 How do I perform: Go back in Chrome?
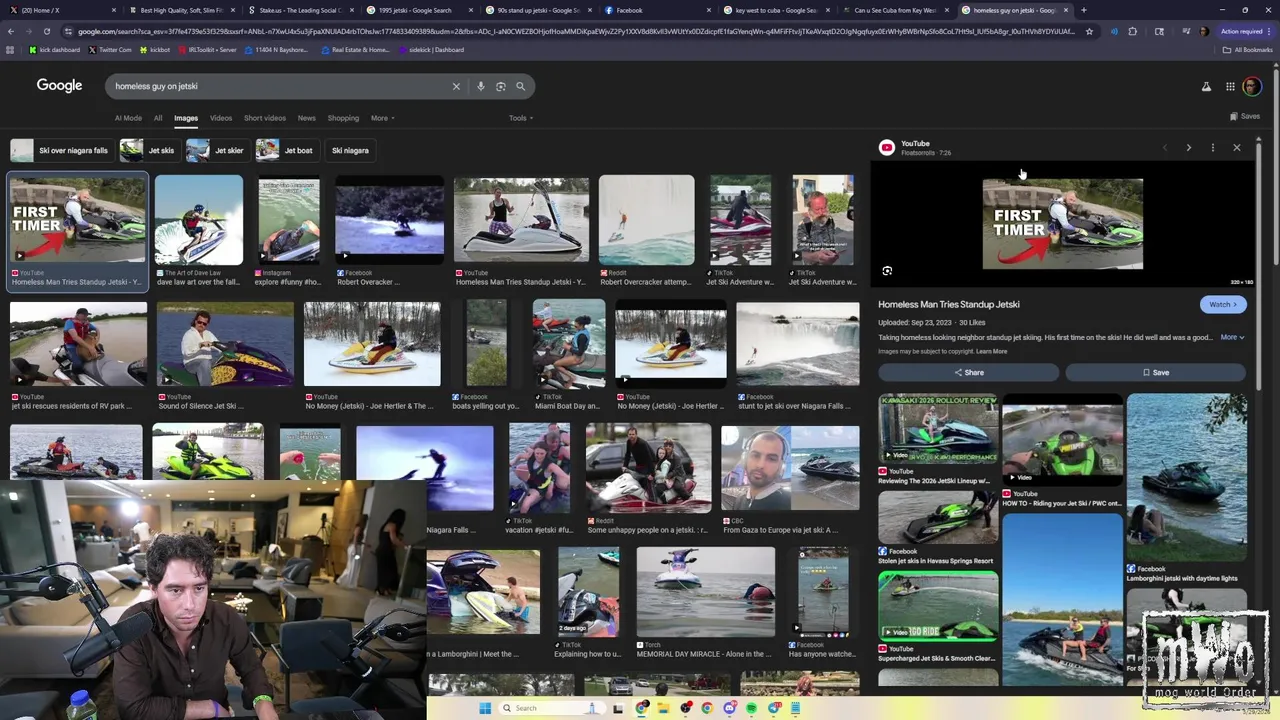tap(10, 31)
